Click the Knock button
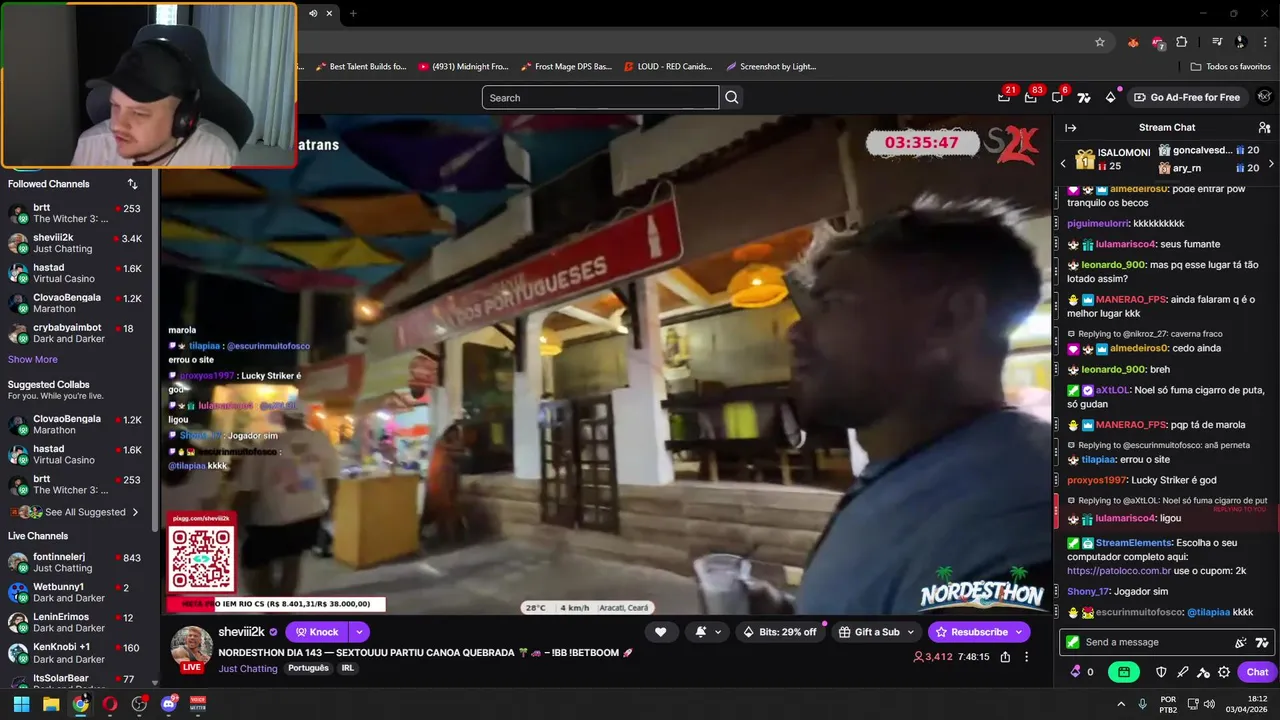Screen dimensions: 1280x720 317,632
